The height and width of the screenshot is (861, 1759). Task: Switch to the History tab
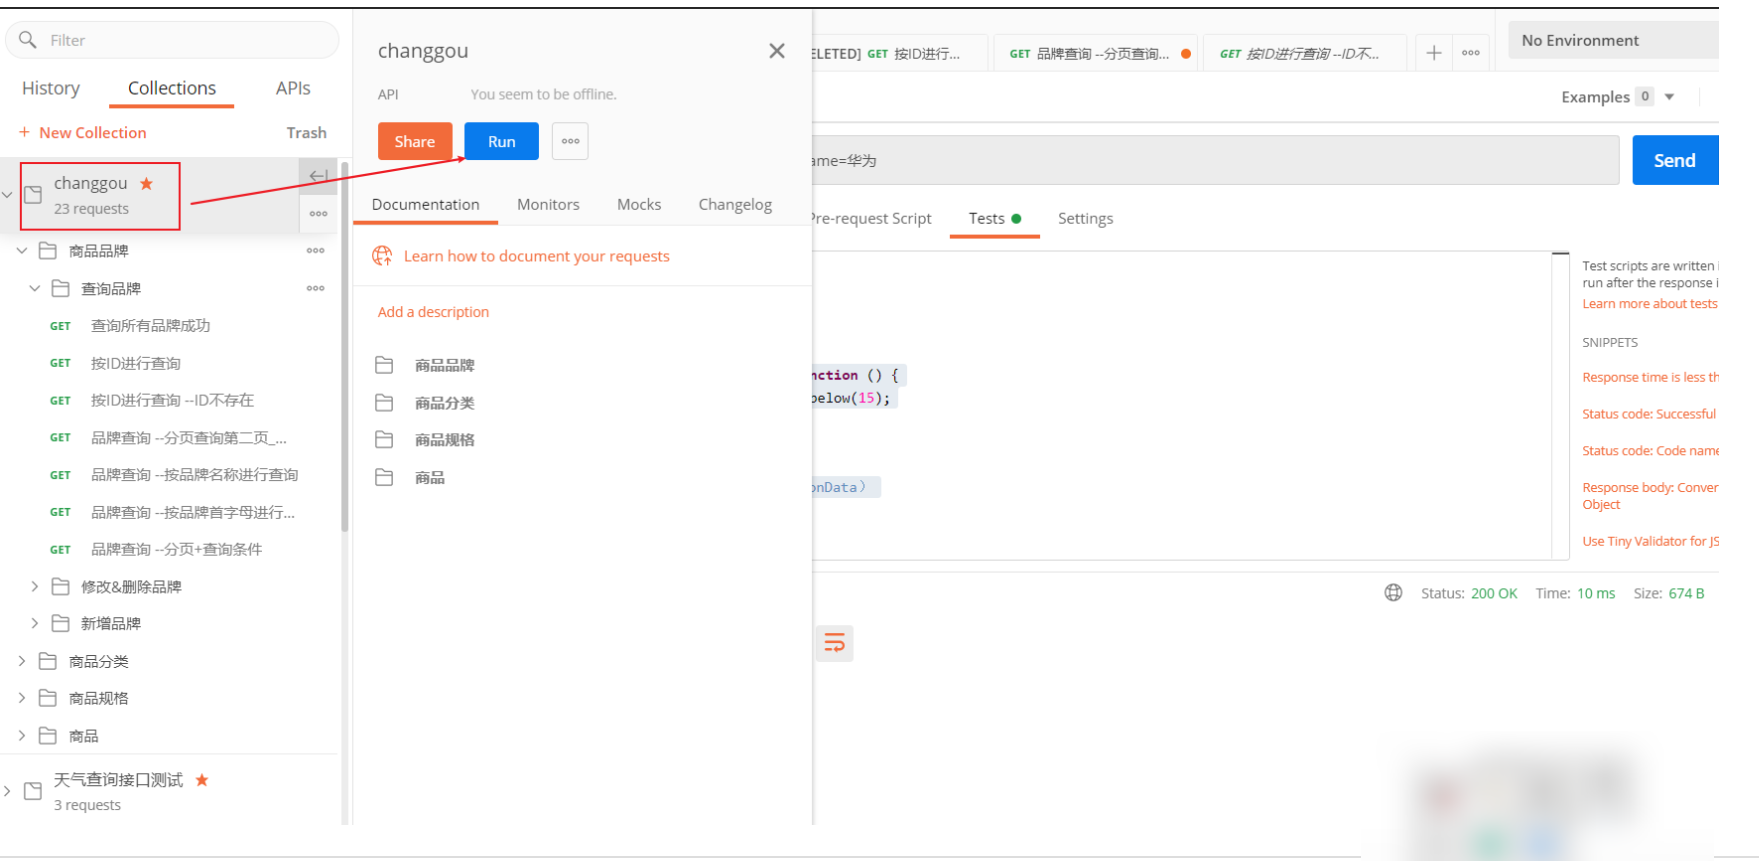pyautogui.click(x=51, y=88)
